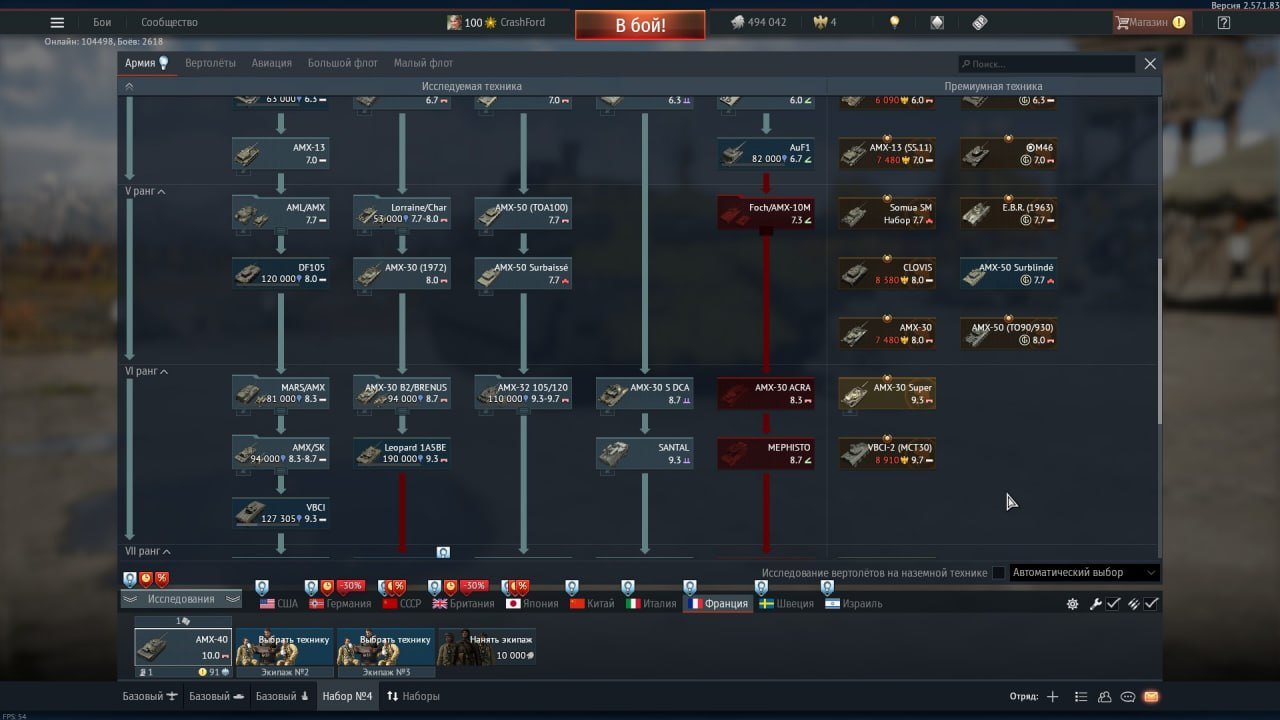Click the lightbulb research points icon
Image resolution: width=1280 pixels, height=720 pixels.
click(895, 22)
